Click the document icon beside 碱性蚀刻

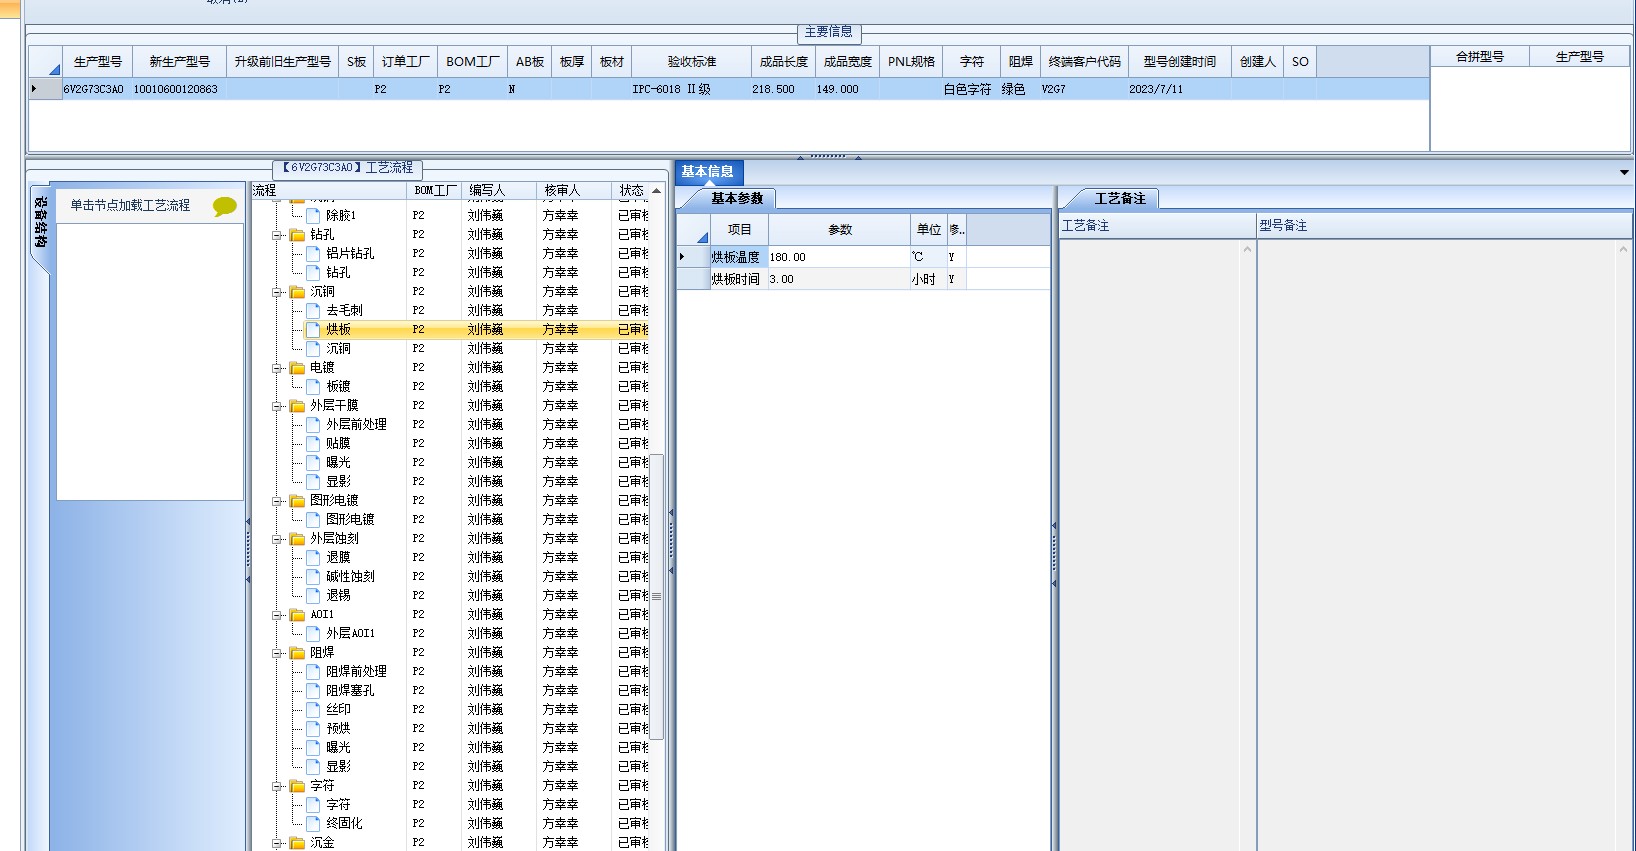coord(313,576)
